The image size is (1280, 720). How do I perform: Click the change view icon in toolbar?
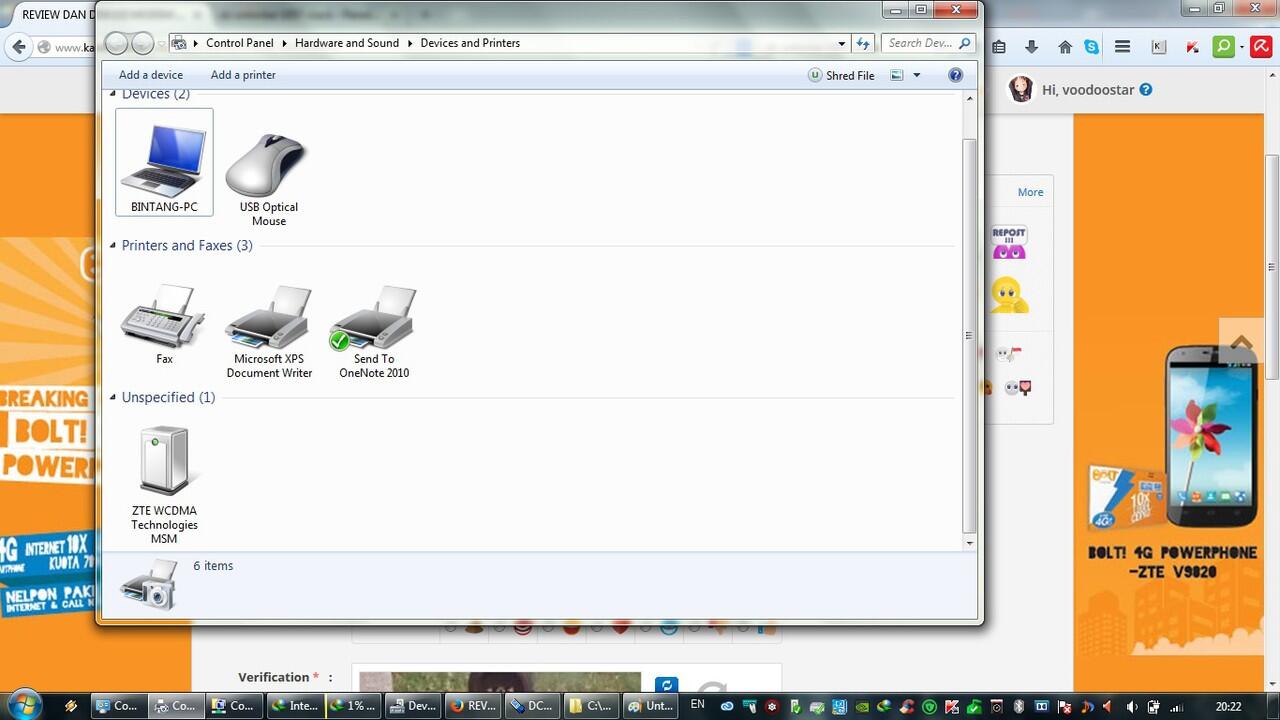point(897,75)
